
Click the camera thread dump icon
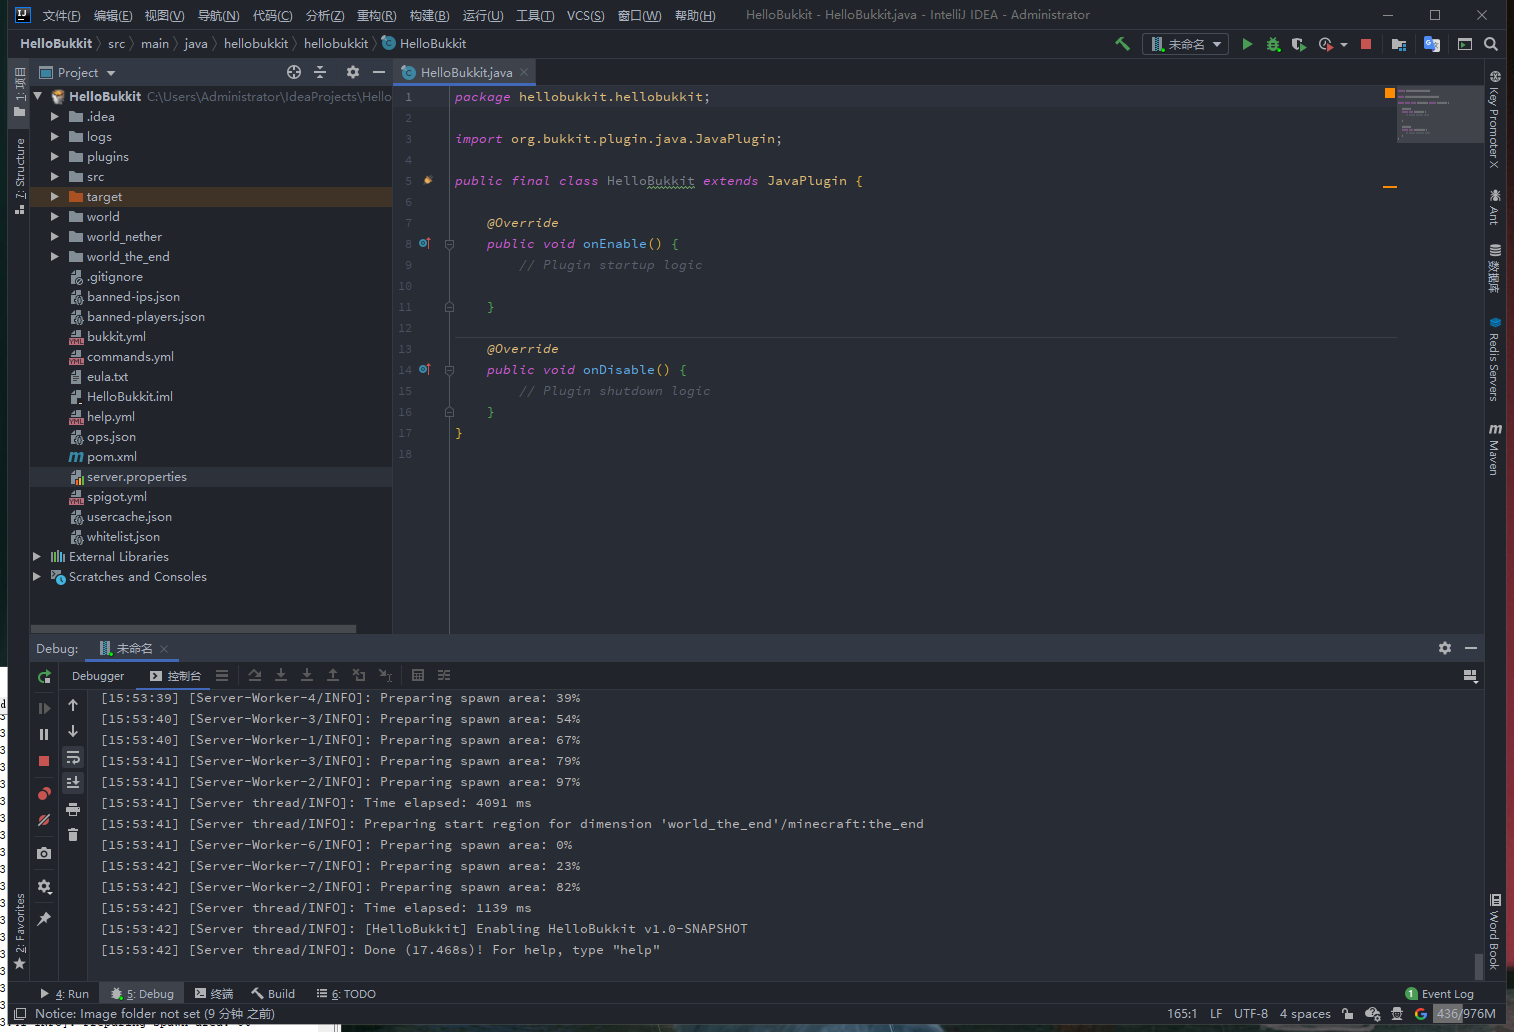(44, 853)
